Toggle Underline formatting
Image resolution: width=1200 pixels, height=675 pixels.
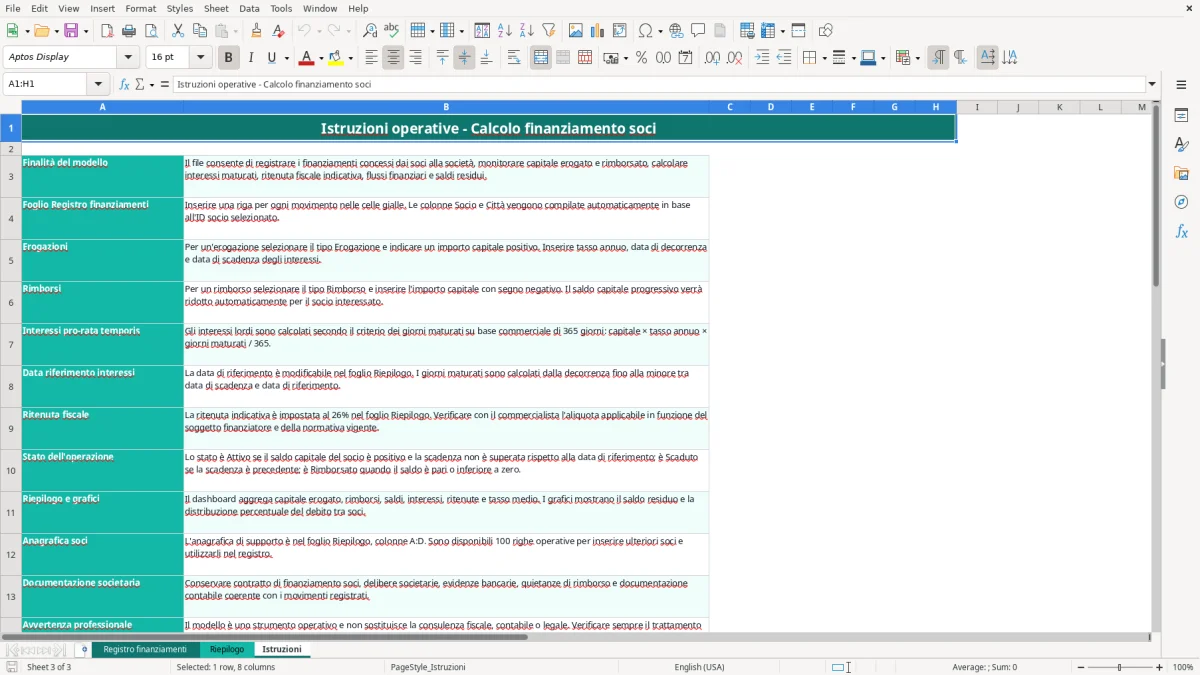pyautogui.click(x=271, y=58)
